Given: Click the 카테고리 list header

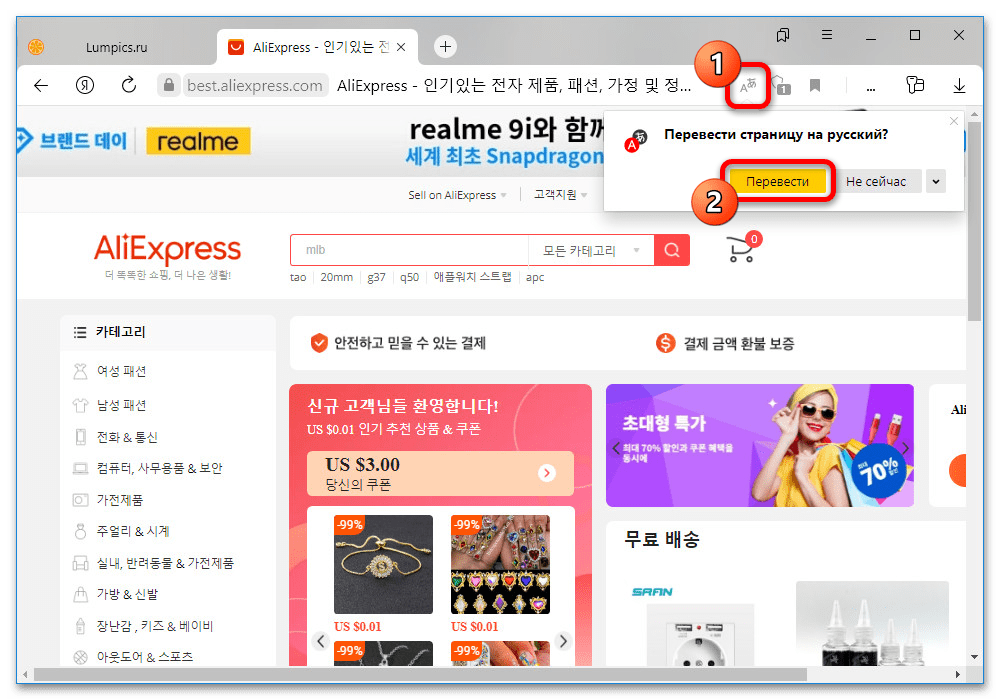Looking at the screenshot, I should point(120,332).
